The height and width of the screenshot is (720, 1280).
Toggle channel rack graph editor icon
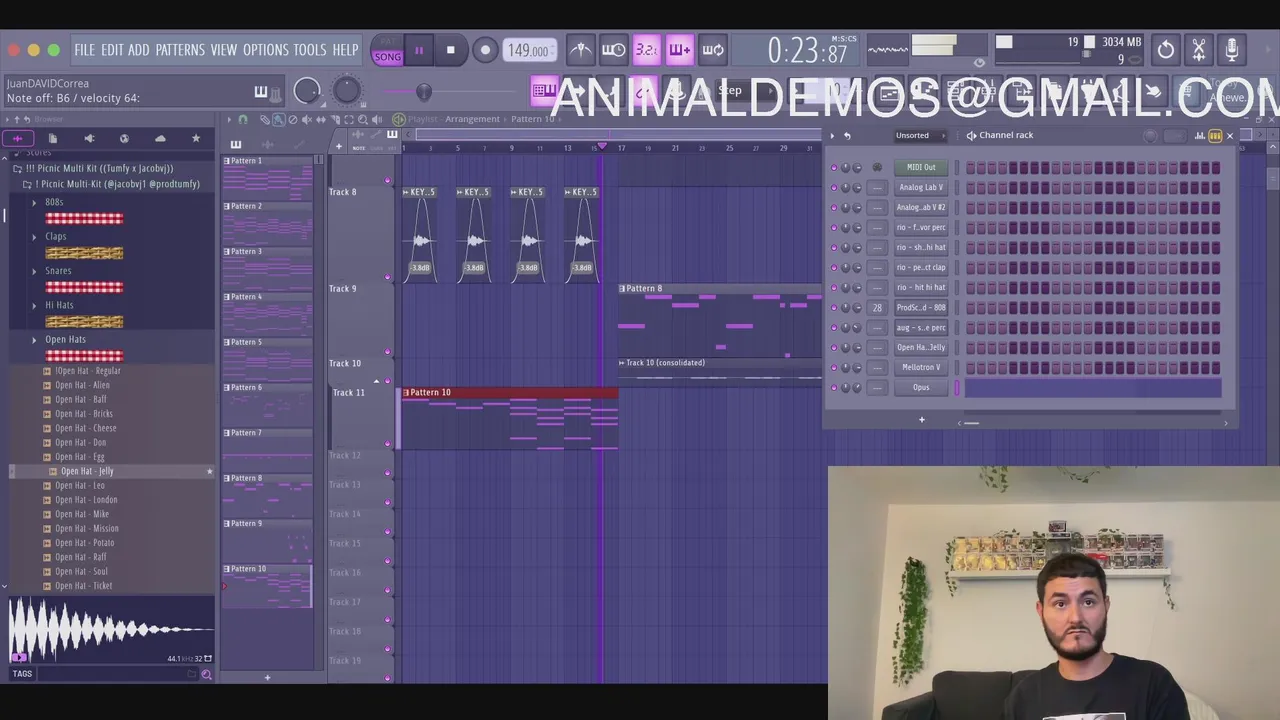pyautogui.click(x=1199, y=136)
